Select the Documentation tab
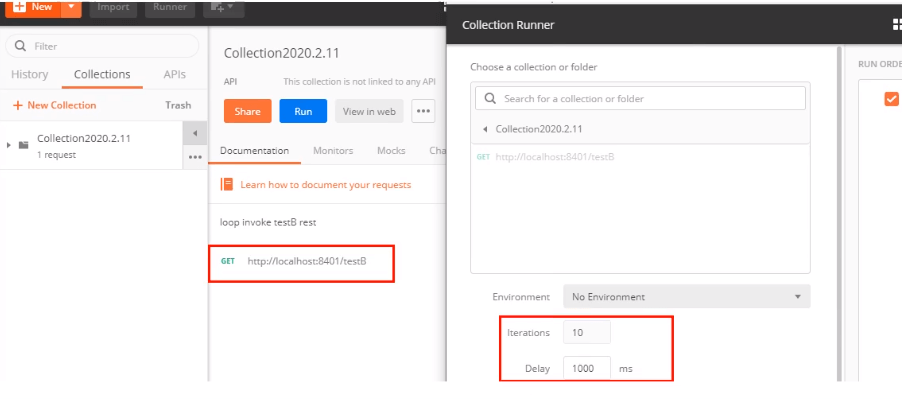The width and height of the screenshot is (902, 399). (x=254, y=151)
